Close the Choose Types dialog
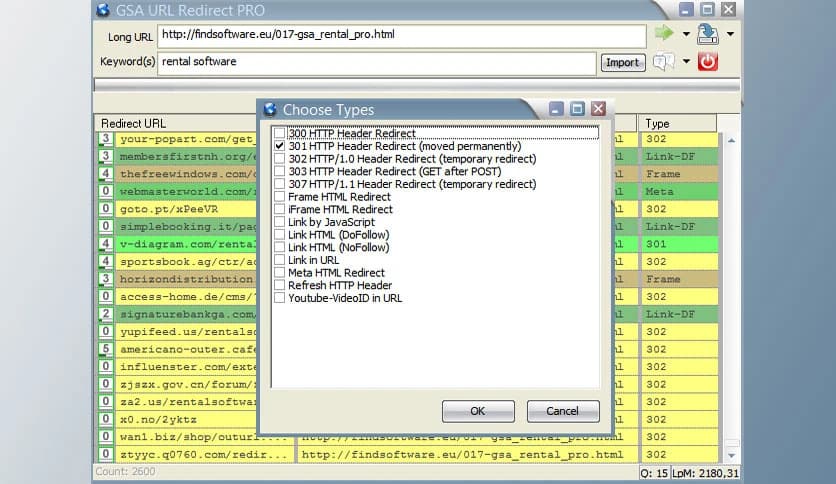 coord(598,109)
